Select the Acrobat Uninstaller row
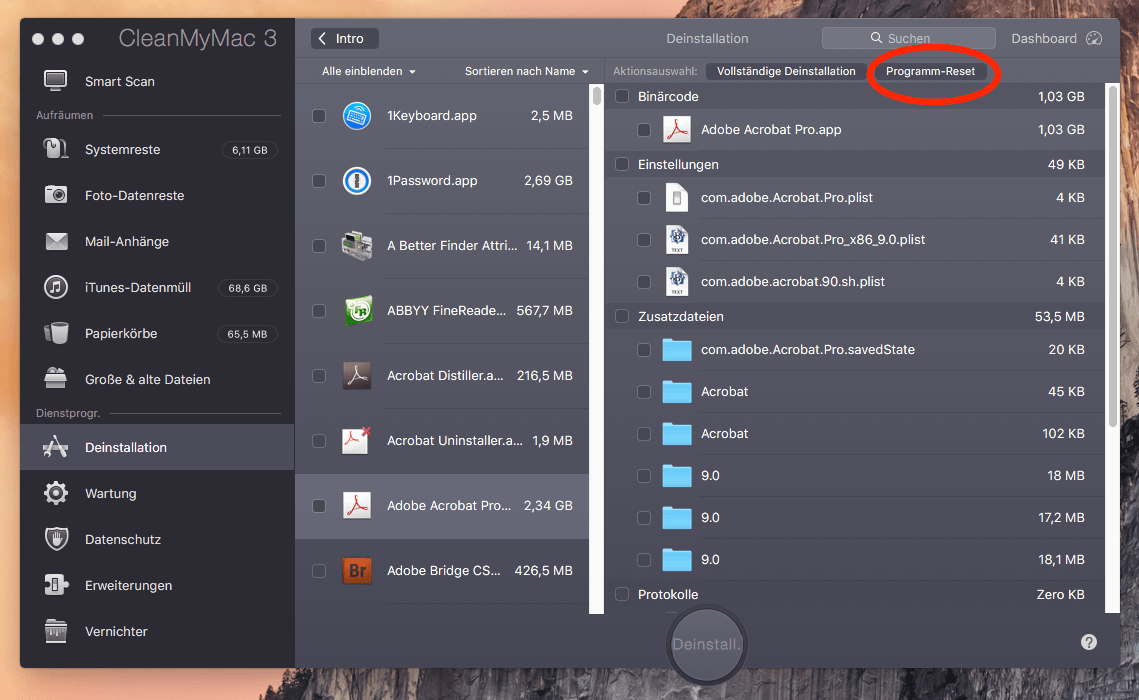The width and height of the screenshot is (1139, 700). [442, 440]
